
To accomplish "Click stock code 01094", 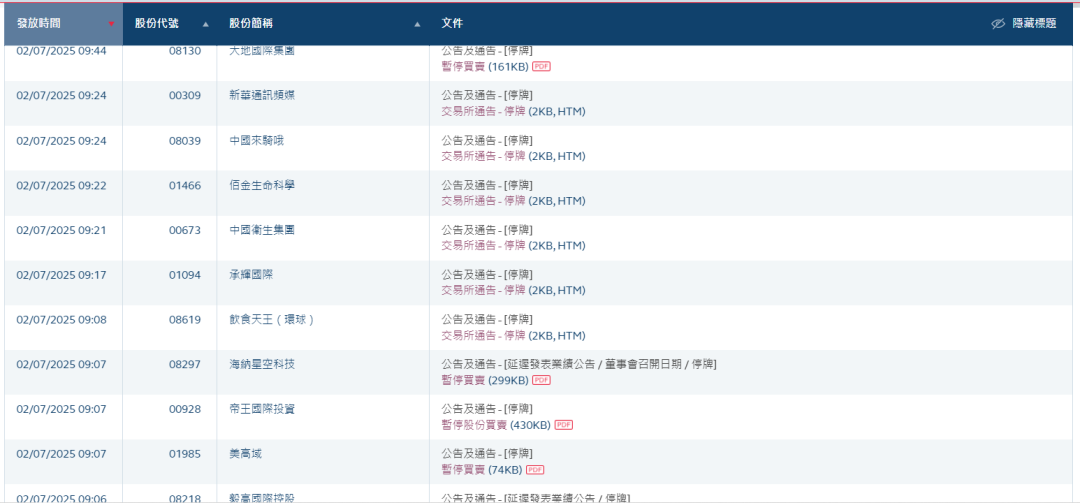I will tap(185, 274).
